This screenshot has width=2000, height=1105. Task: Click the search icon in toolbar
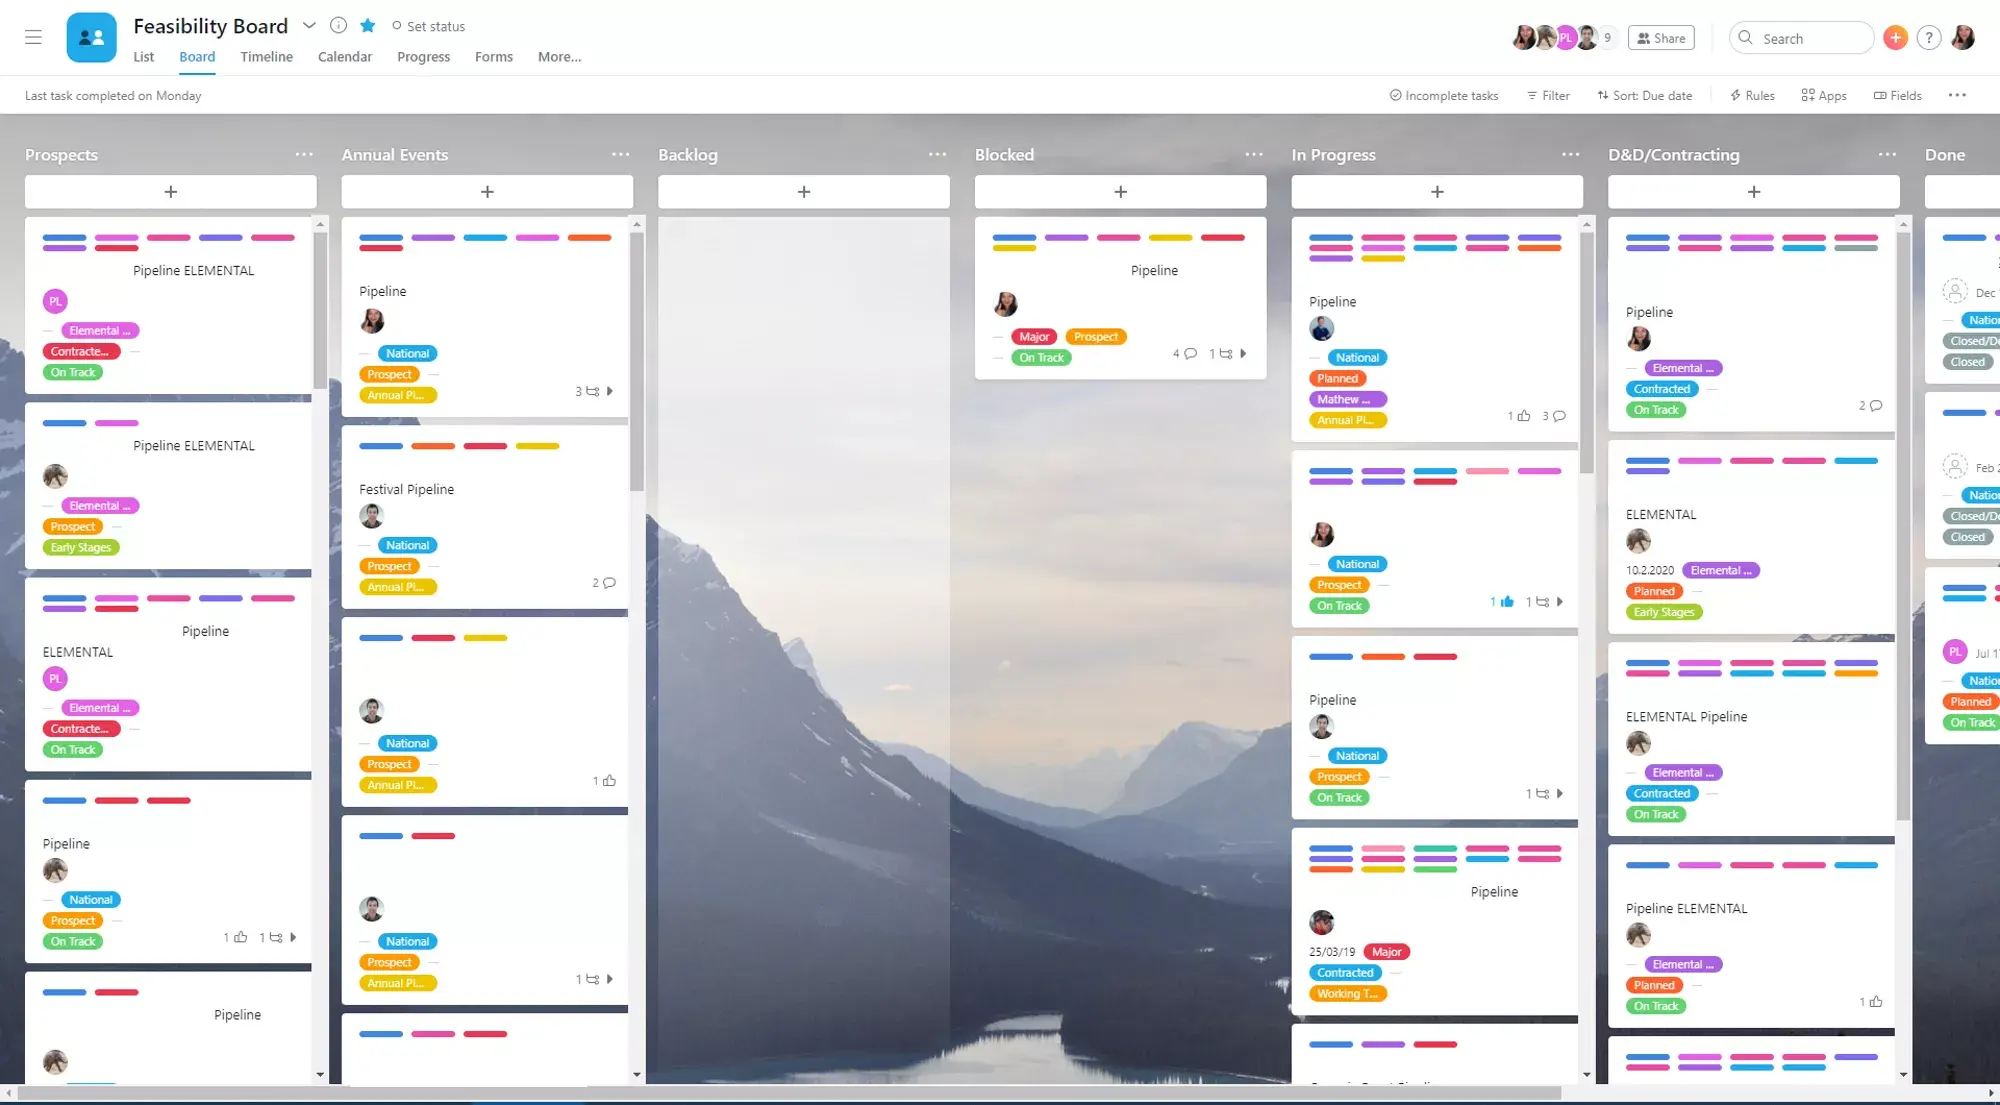click(1747, 37)
